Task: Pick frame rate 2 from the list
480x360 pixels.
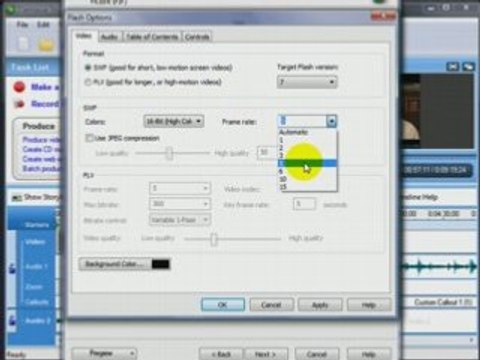Action: [x=307, y=148]
